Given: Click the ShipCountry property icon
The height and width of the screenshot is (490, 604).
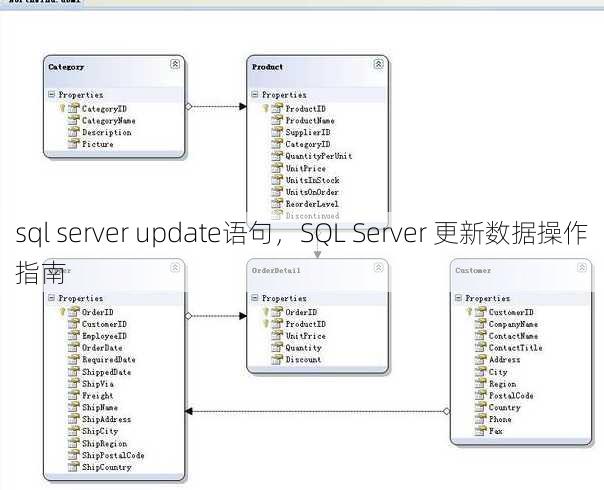Looking at the screenshot, I should [x=73, y=467].
